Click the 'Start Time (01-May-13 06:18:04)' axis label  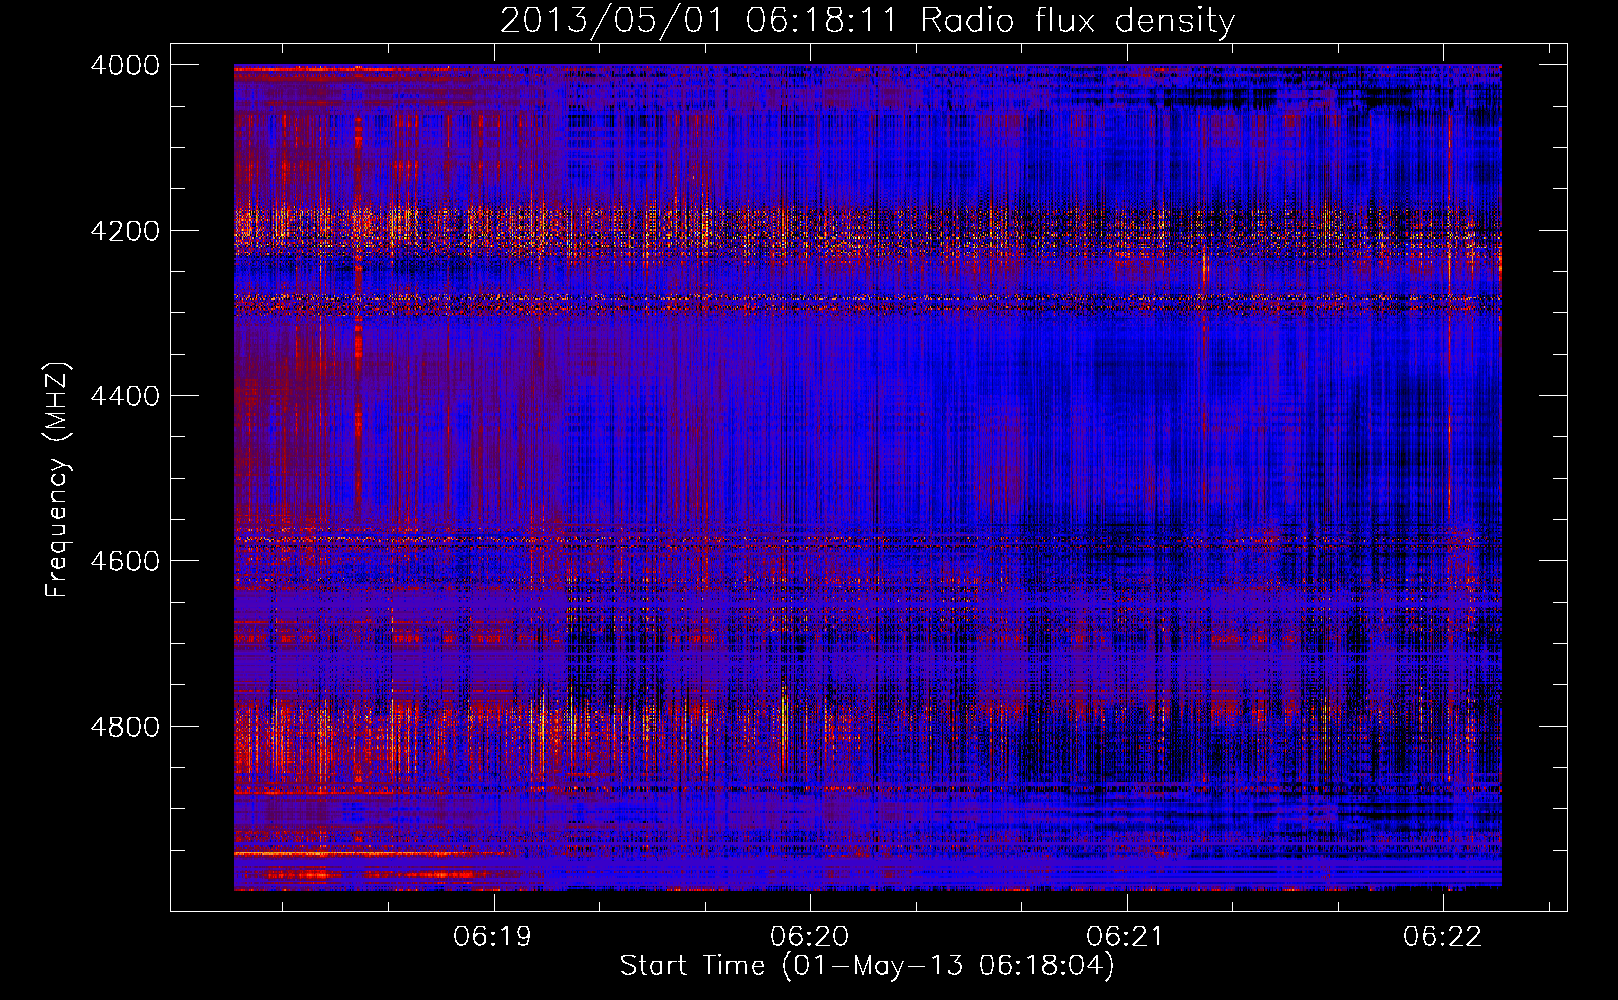tap(867, 966)
